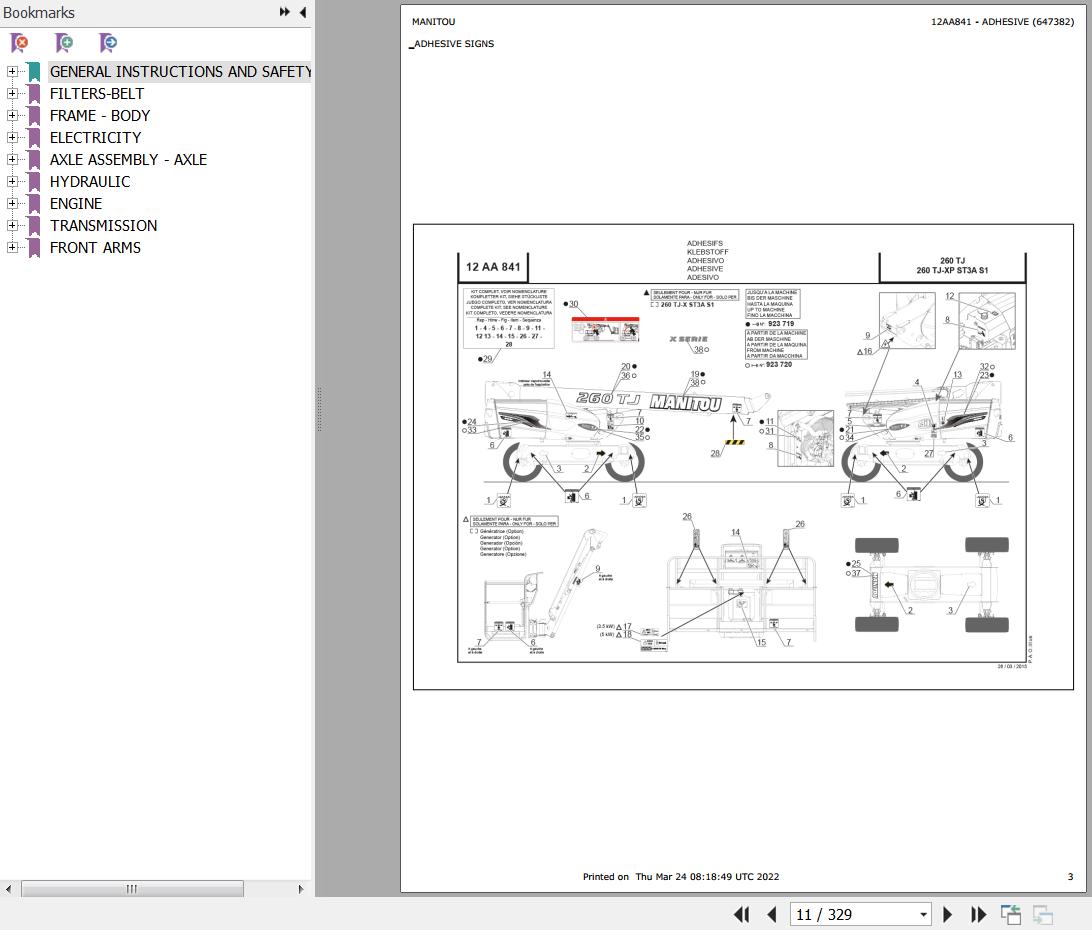Jump to the last page
The height and width of the screenshot is (930, 1092).
[x=978, y=914]
